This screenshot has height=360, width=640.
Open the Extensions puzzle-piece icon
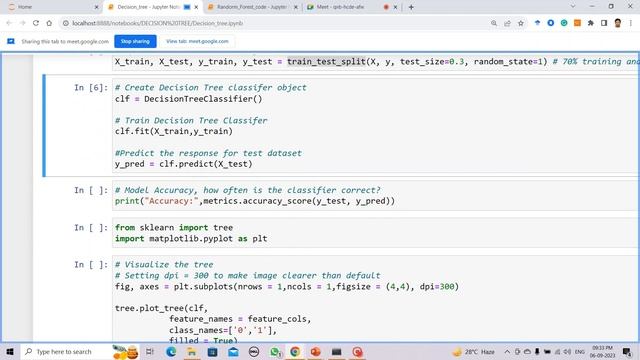pos(591,23)
